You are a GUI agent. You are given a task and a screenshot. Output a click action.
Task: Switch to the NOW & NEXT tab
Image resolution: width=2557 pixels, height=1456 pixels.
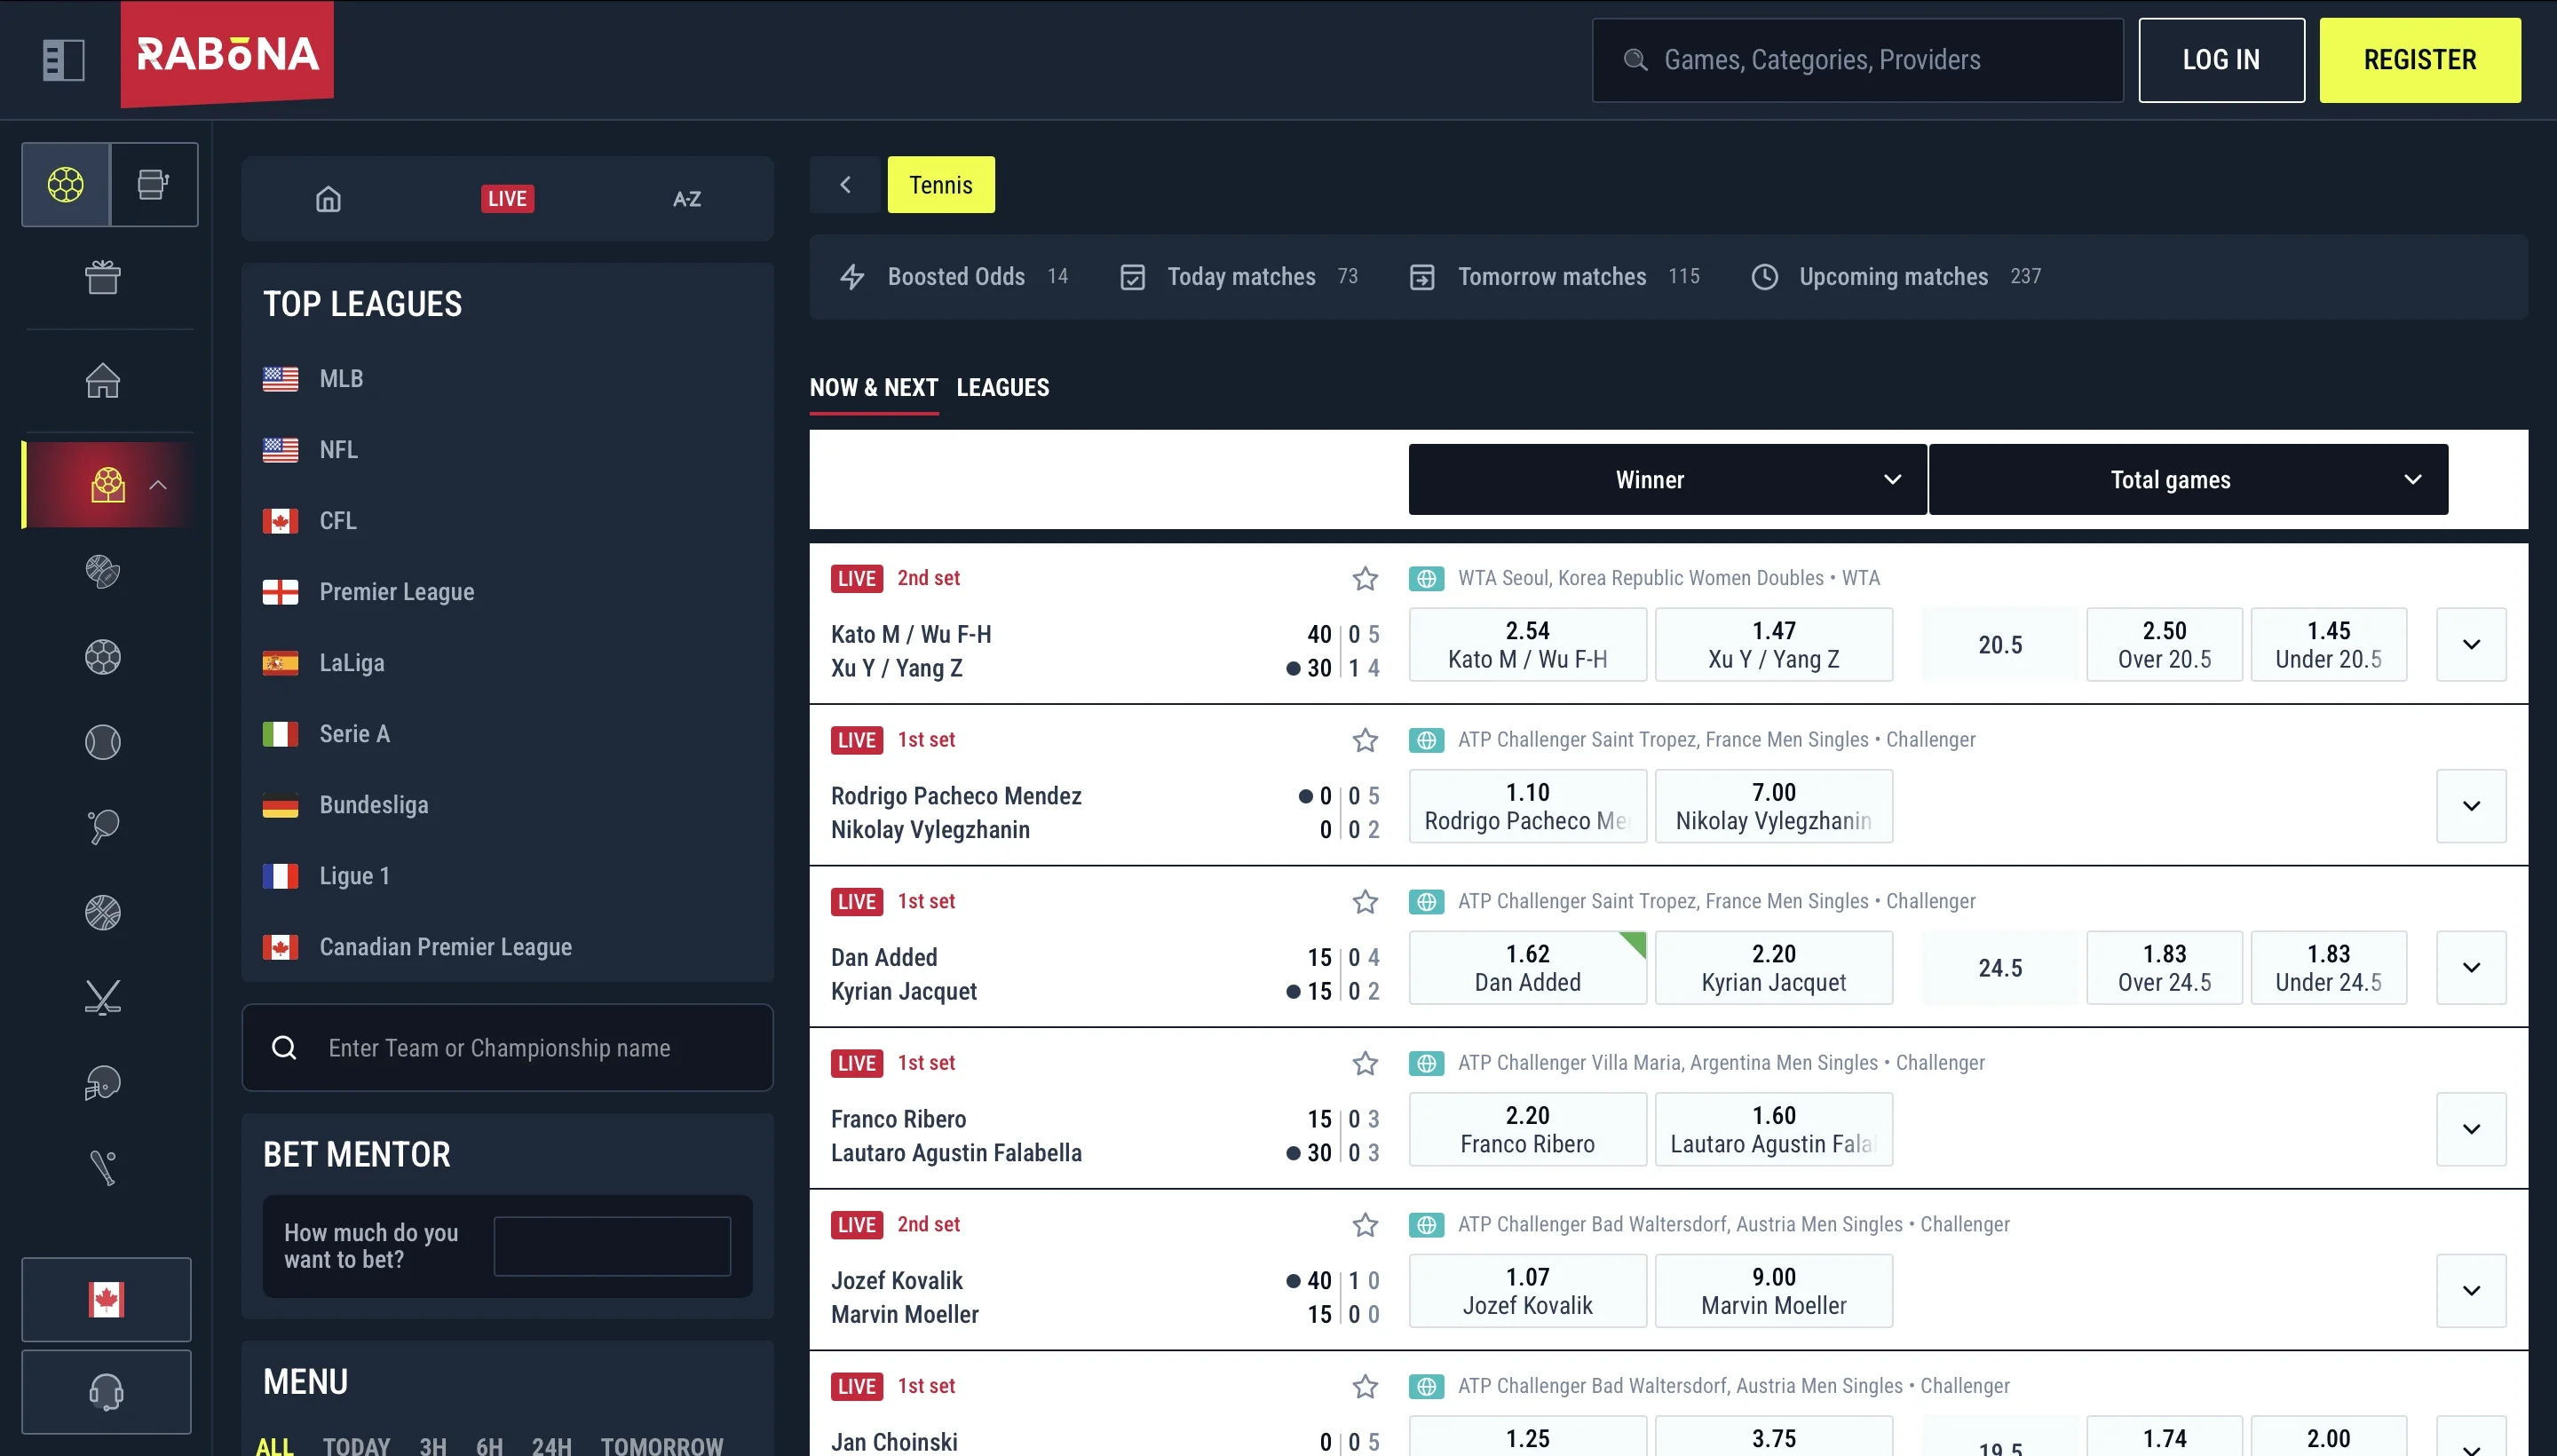[873, 388]
